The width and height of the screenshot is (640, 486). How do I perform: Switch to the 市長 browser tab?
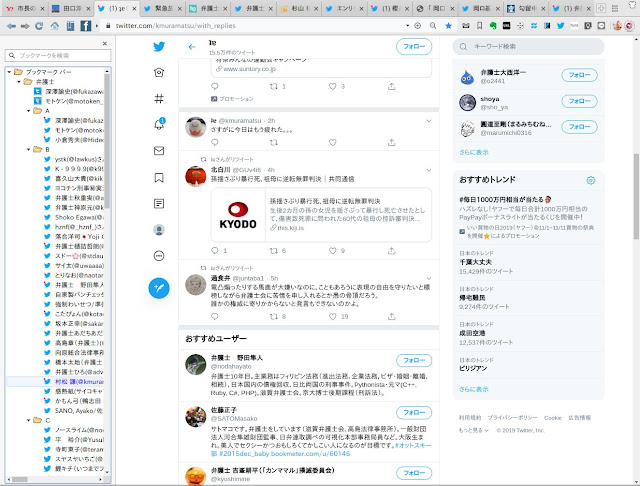(22, 8)
